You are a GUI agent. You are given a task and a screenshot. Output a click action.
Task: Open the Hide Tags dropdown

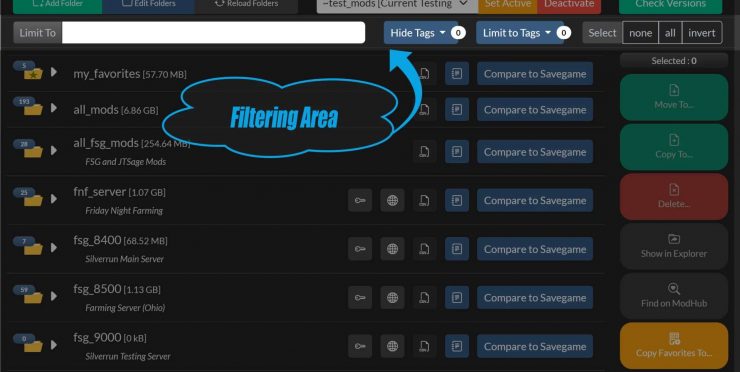point(420,33)
